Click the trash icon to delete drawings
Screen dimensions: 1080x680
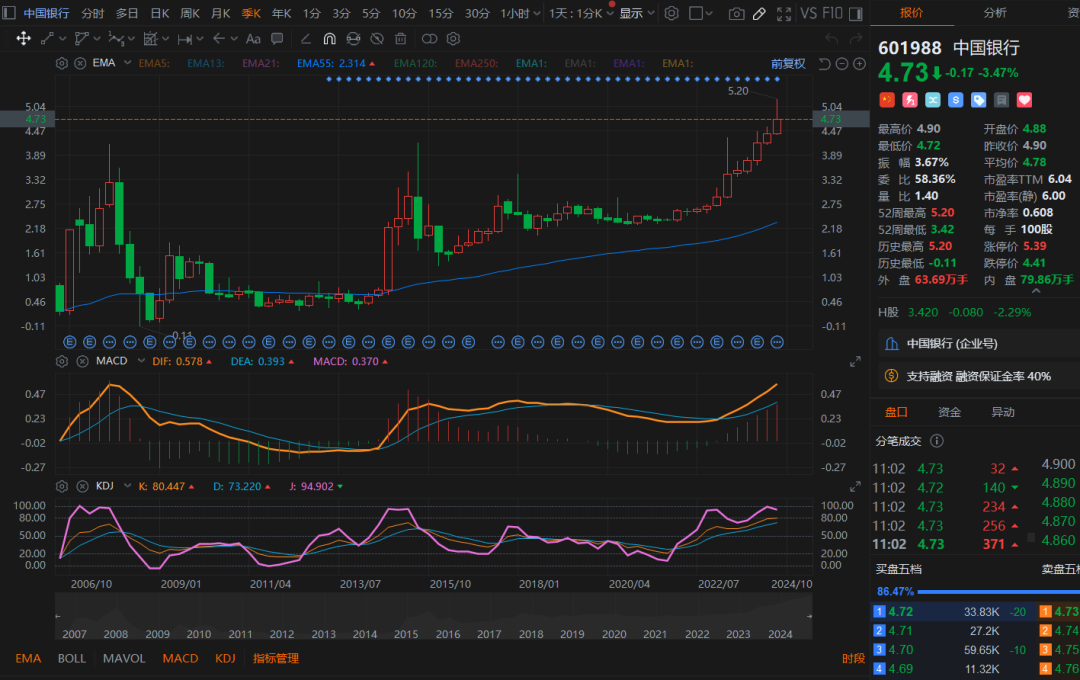400,38
